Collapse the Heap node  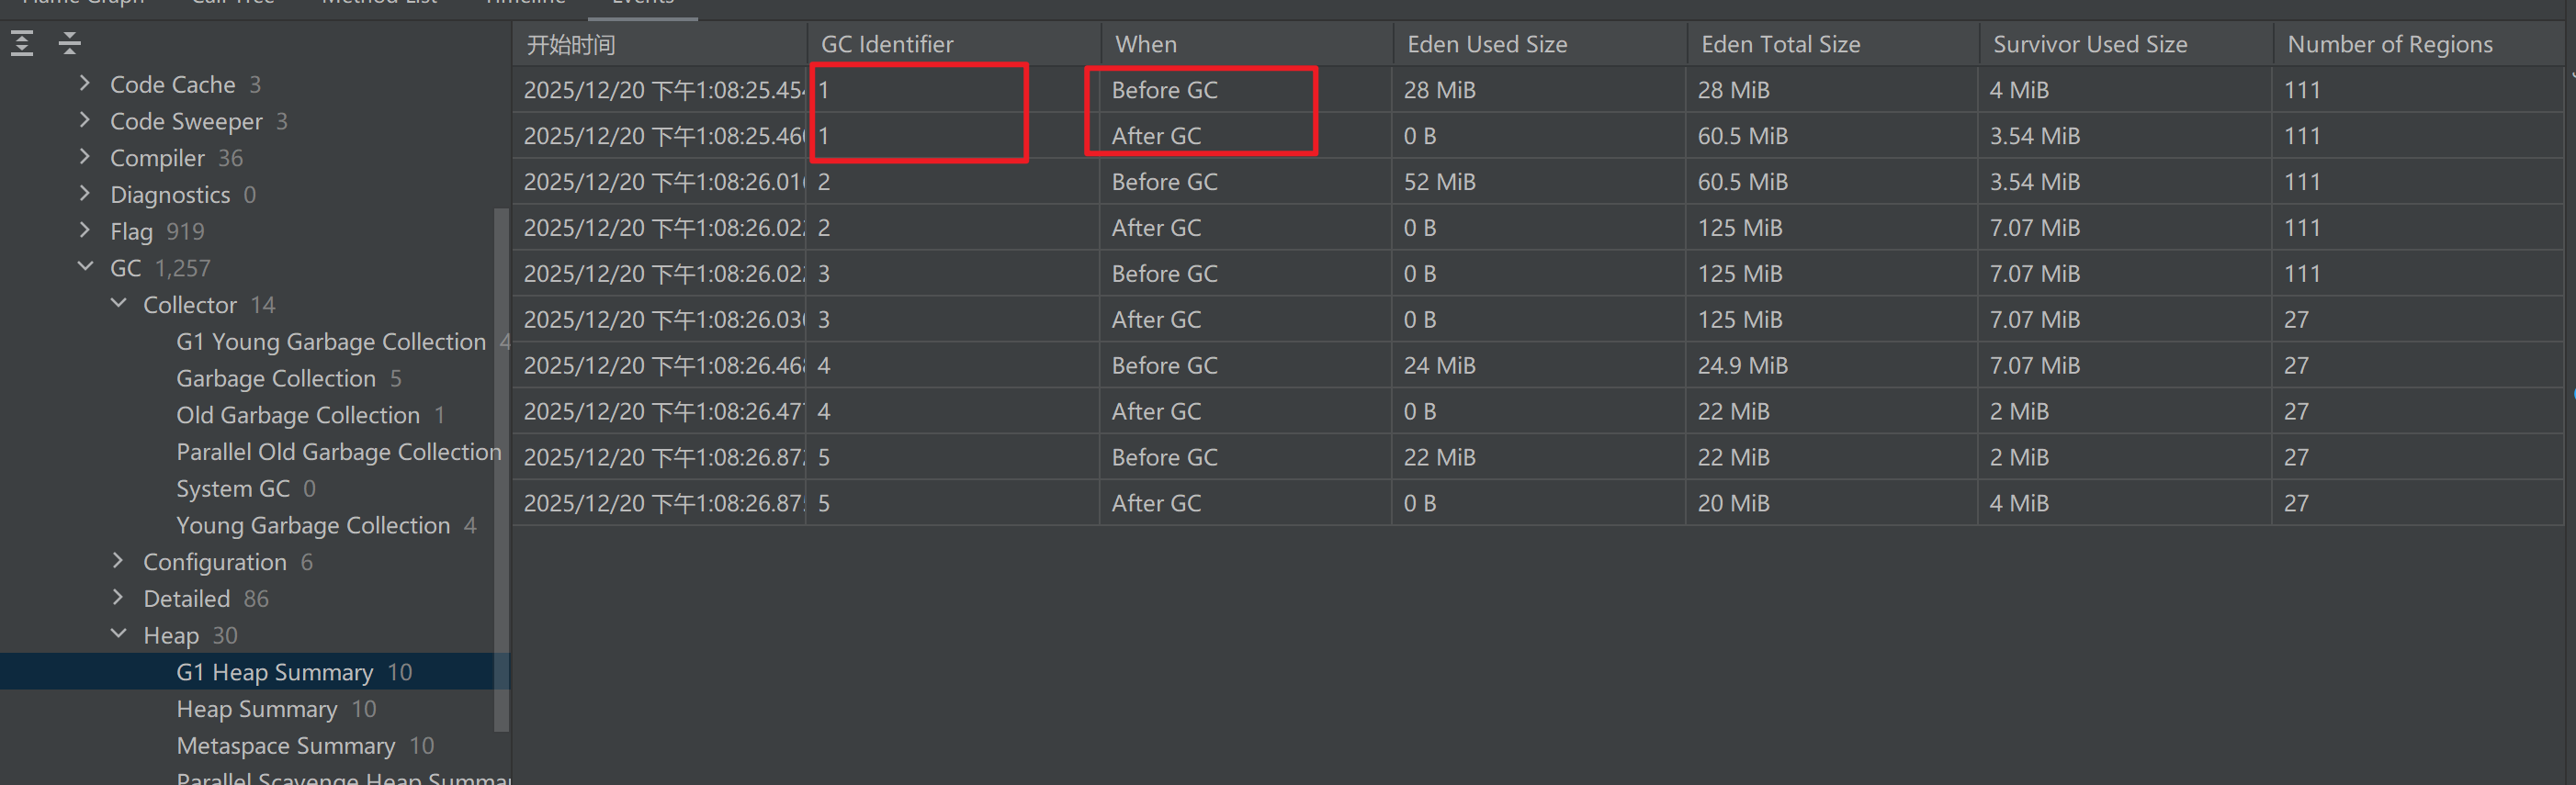pyautogui.click(x=119, y=634)
